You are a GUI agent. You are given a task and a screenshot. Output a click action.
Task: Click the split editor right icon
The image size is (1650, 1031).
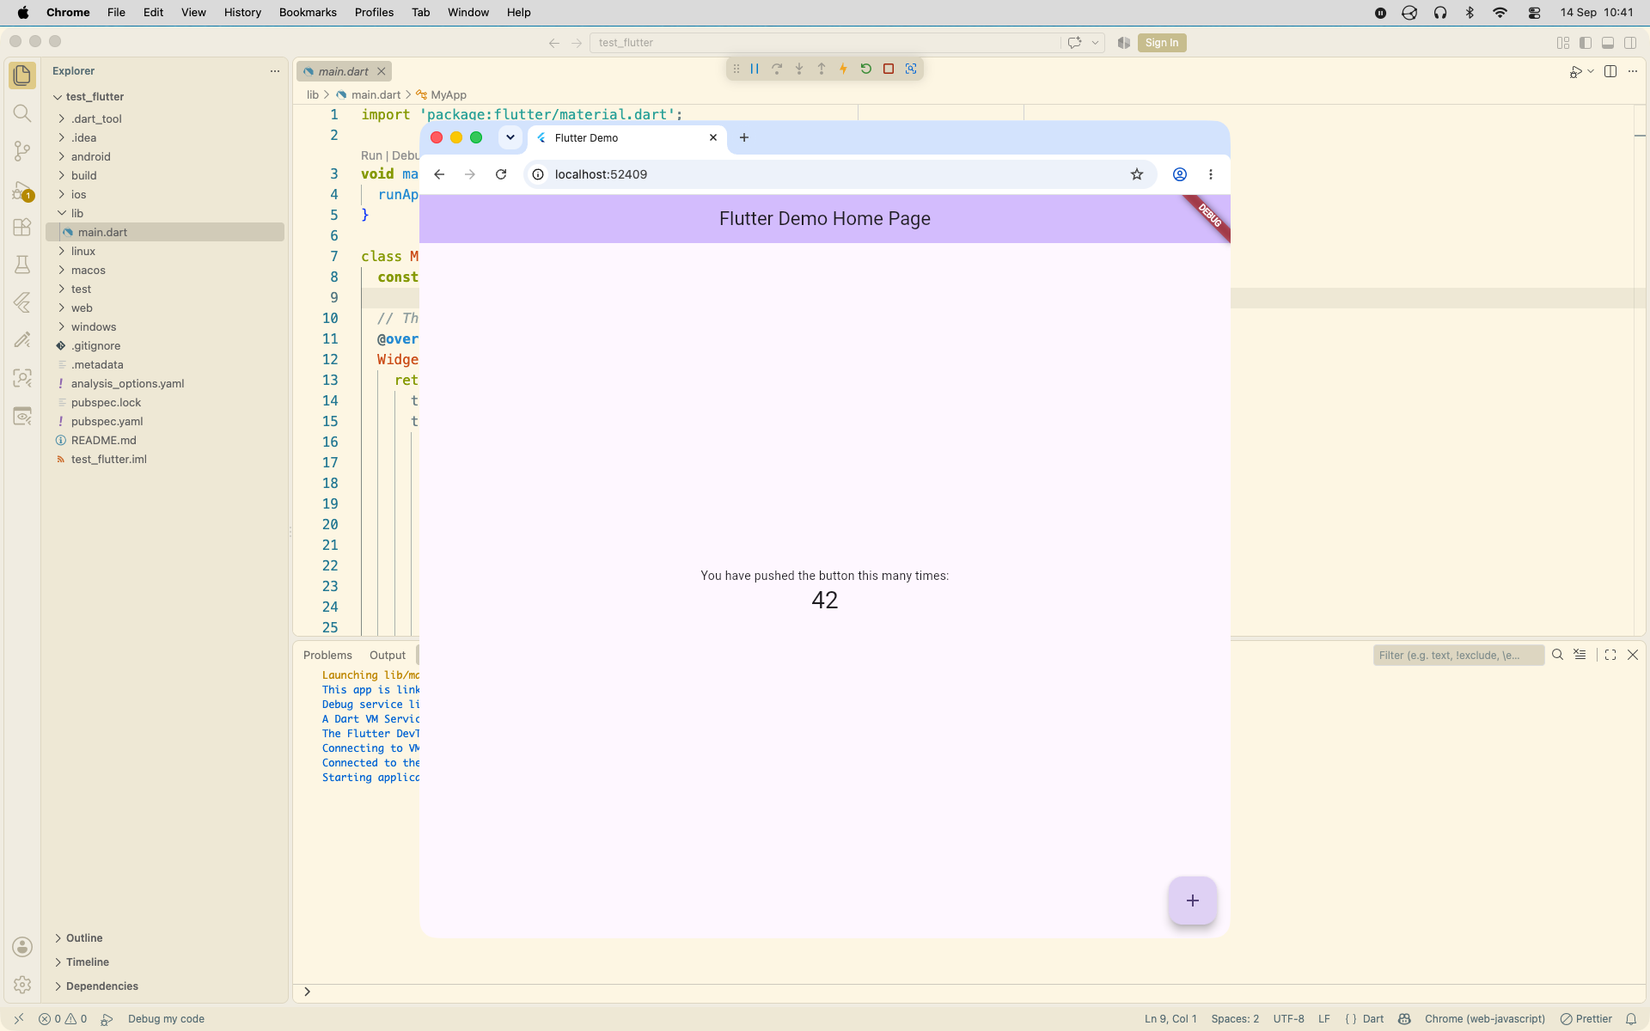pyautogui.click(x=1610, y=71)
